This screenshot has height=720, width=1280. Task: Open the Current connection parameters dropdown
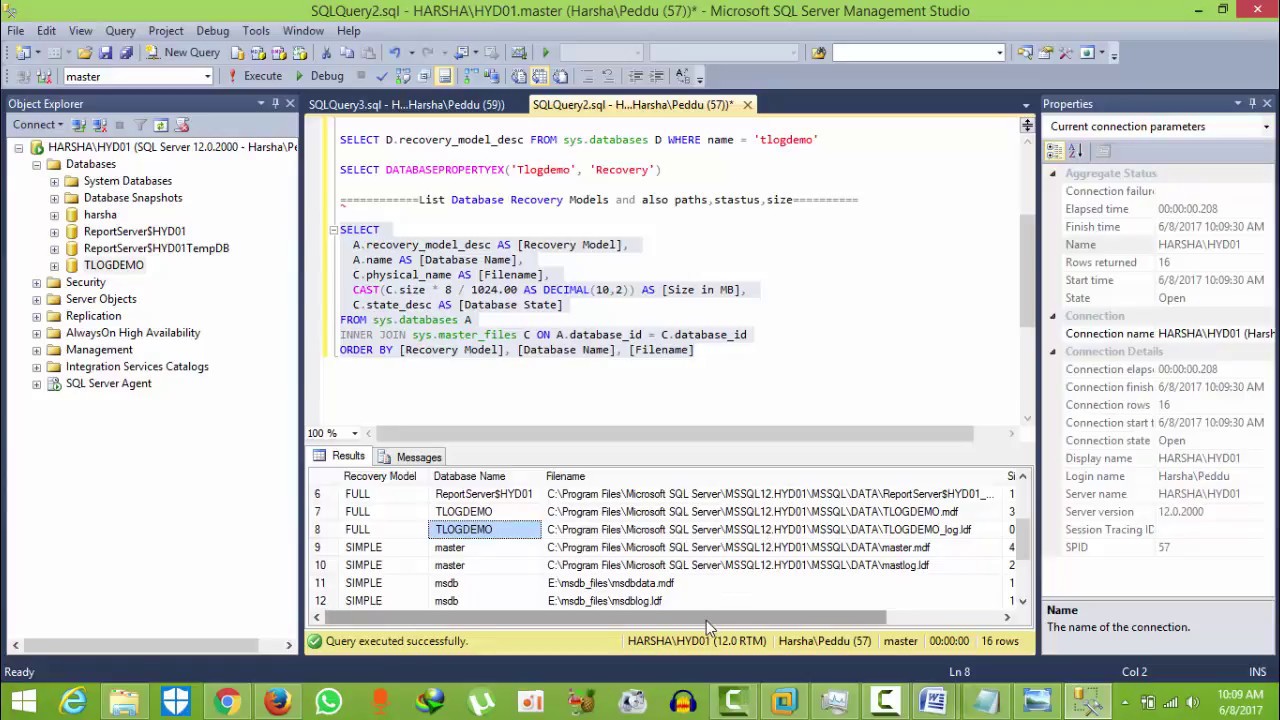1266,127
